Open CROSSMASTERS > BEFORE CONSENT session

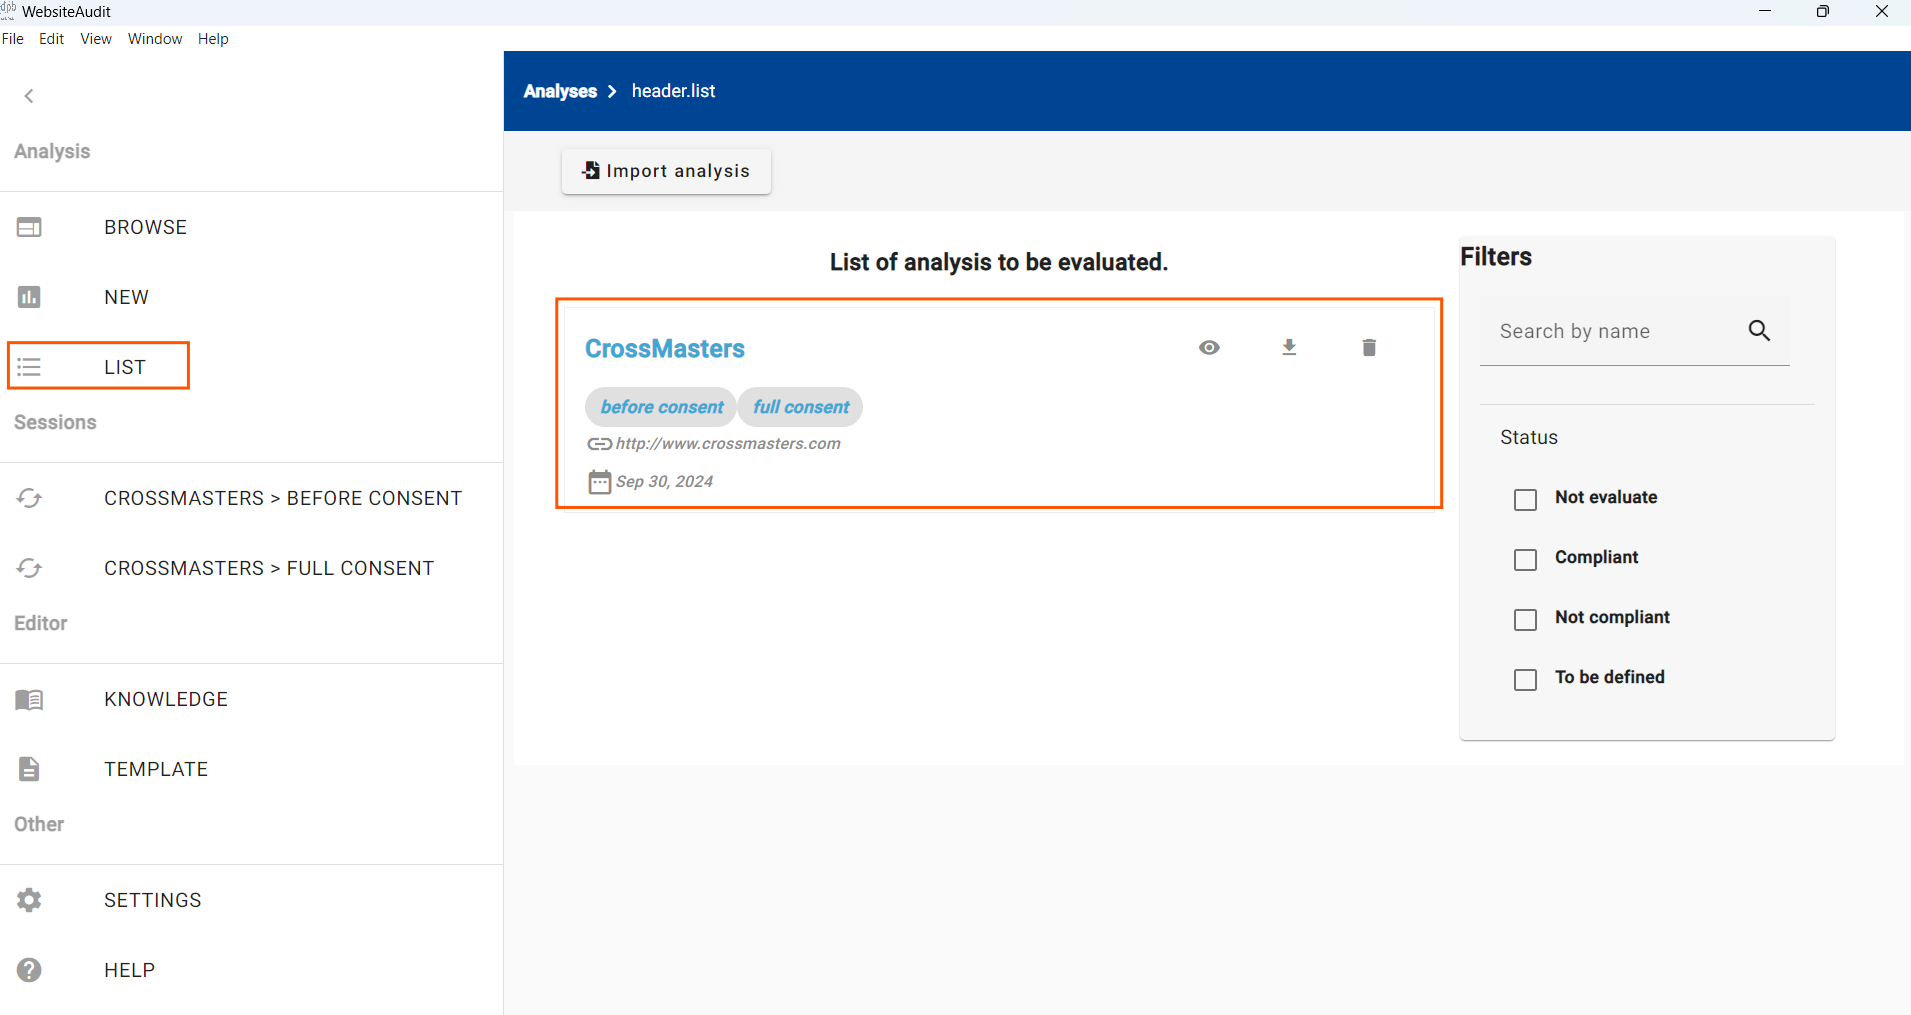pyautogui.click(x=283, y=498)
